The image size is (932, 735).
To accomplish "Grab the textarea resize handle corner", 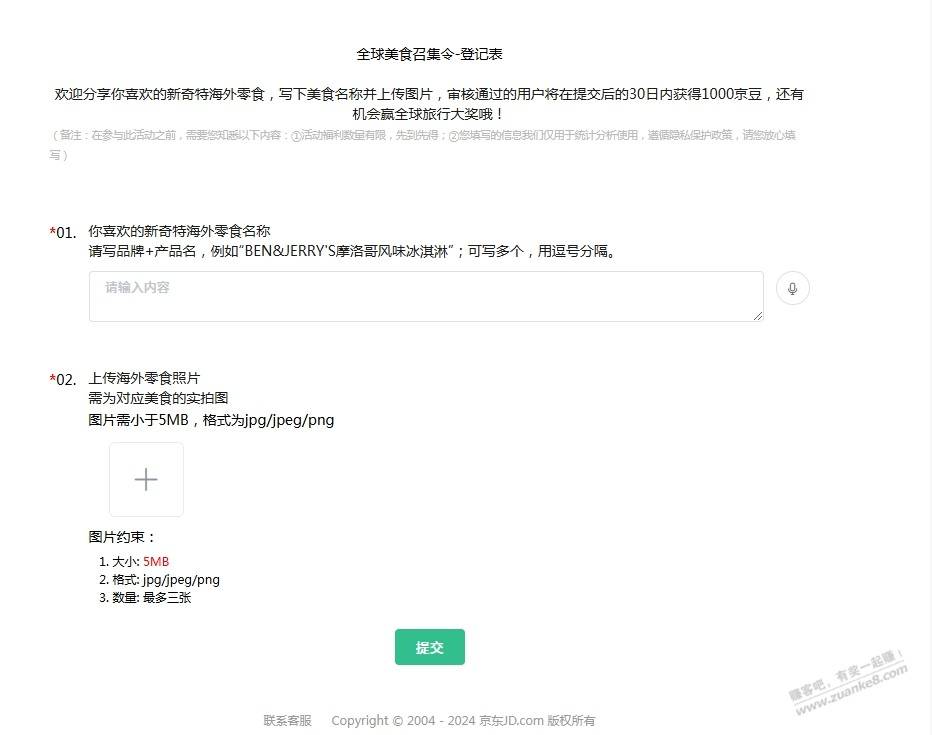I will (x=757, y=315).
